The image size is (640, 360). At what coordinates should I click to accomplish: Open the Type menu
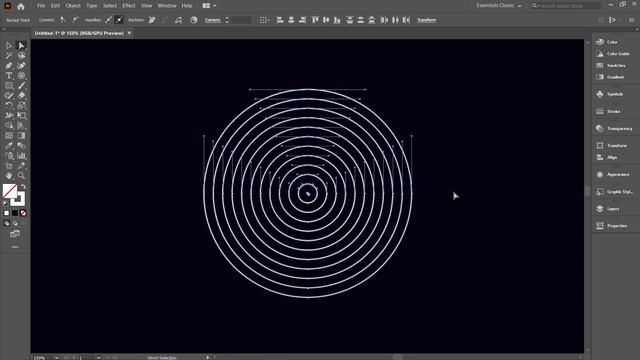(91, 6)
